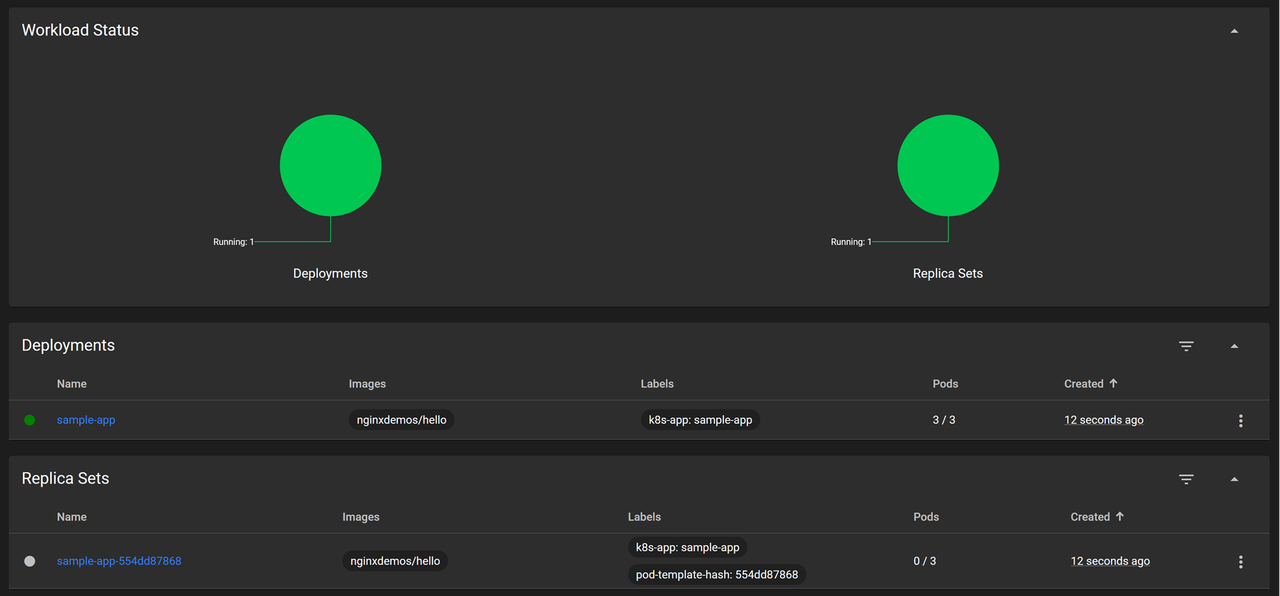The height and width of the screenshot is (596, 1280).
Task: Click the green Replica Sets status chart circle
Action: coord(948,165)
